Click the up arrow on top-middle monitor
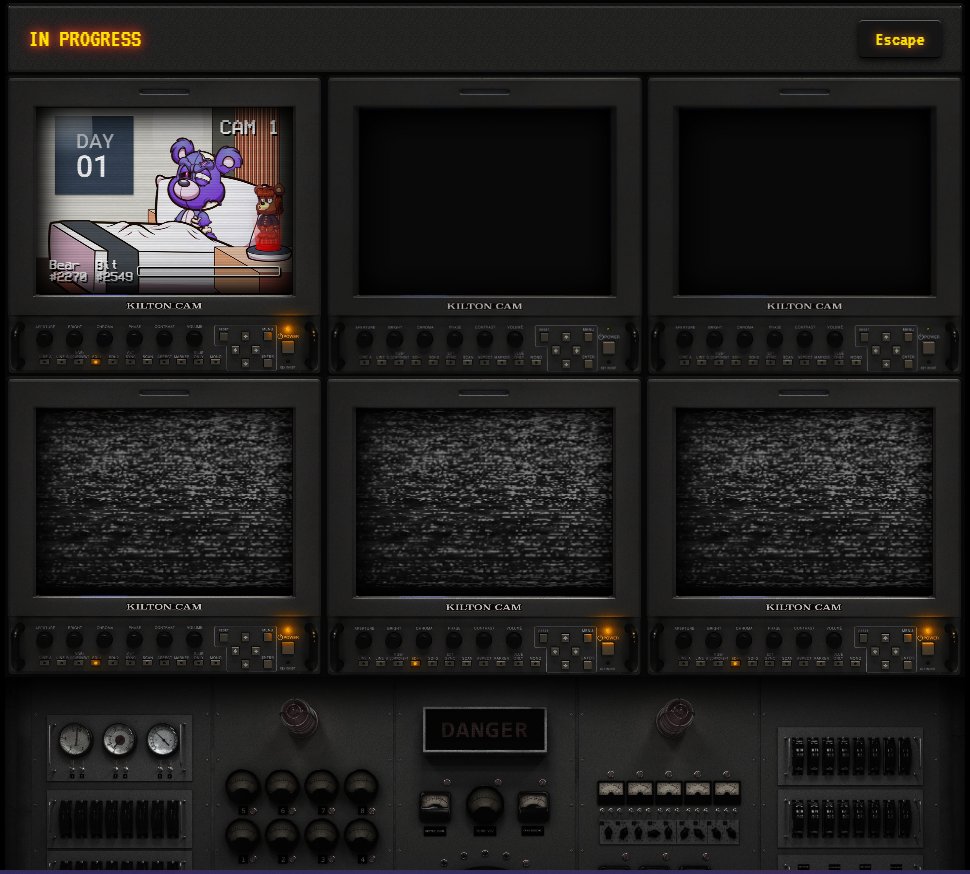 [566, 336]
